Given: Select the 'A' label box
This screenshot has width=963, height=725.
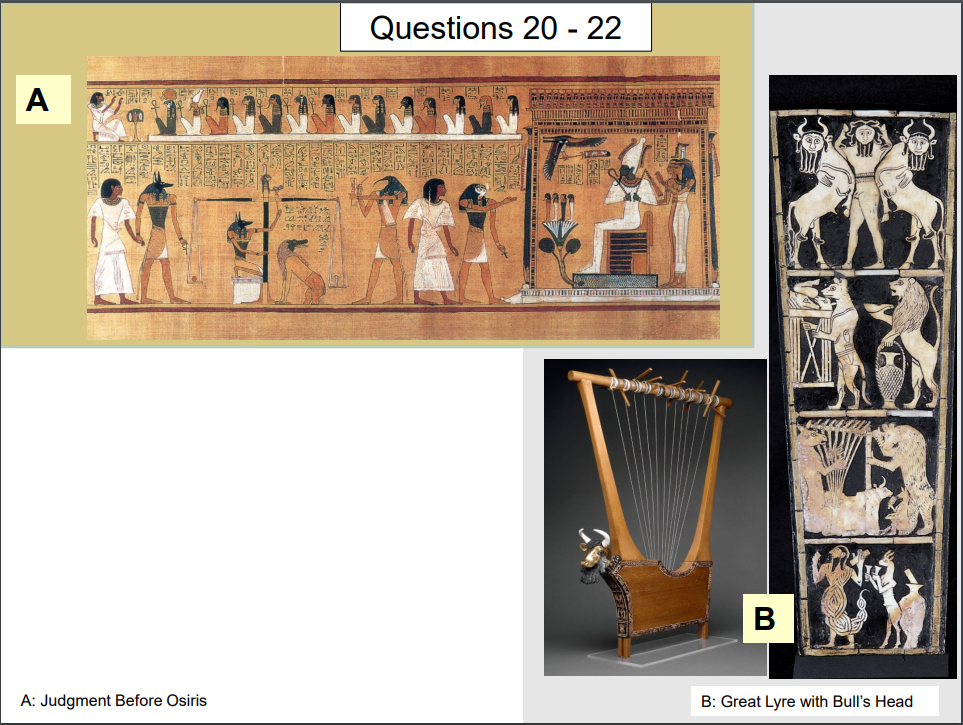Looking at the screenshot, I should point(43,100).
